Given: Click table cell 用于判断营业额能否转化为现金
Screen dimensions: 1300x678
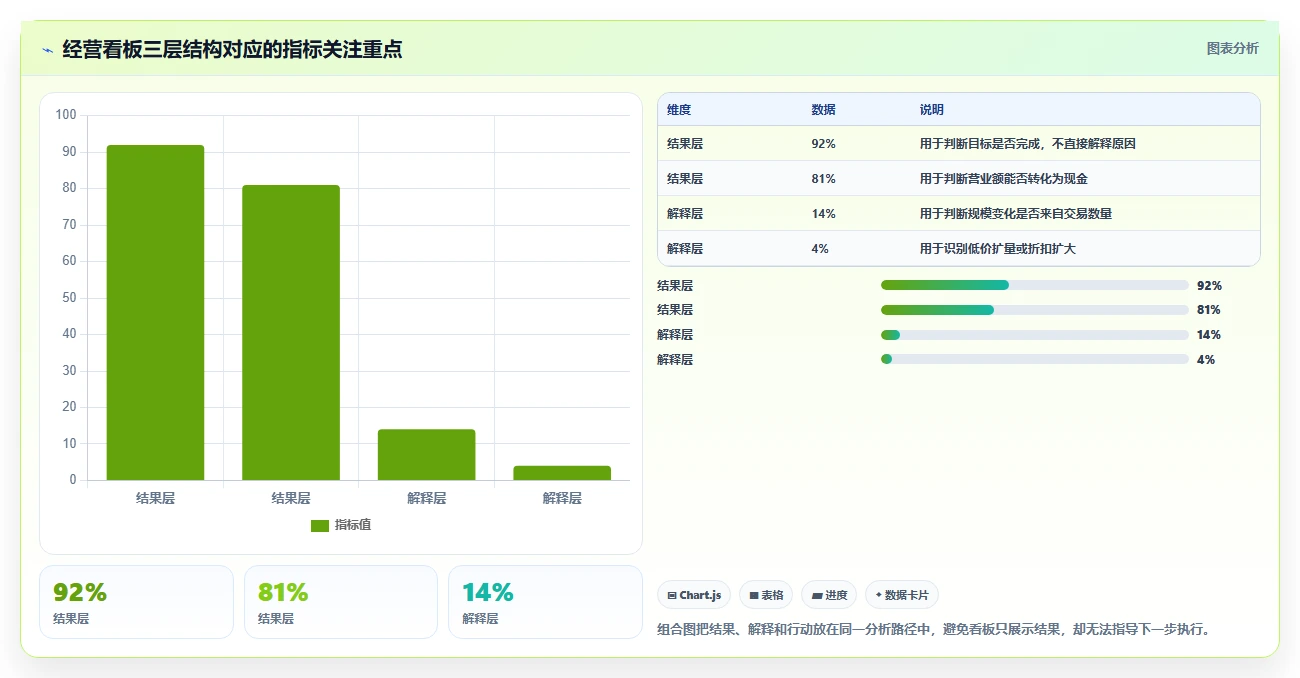Looking at the screenshot, I should click(1003, 179).
